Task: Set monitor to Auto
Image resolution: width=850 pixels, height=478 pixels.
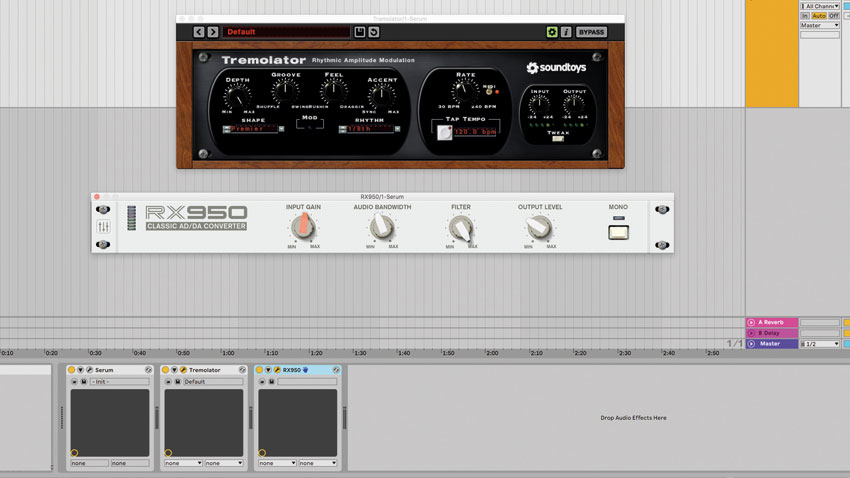Action: coord(819,16)
